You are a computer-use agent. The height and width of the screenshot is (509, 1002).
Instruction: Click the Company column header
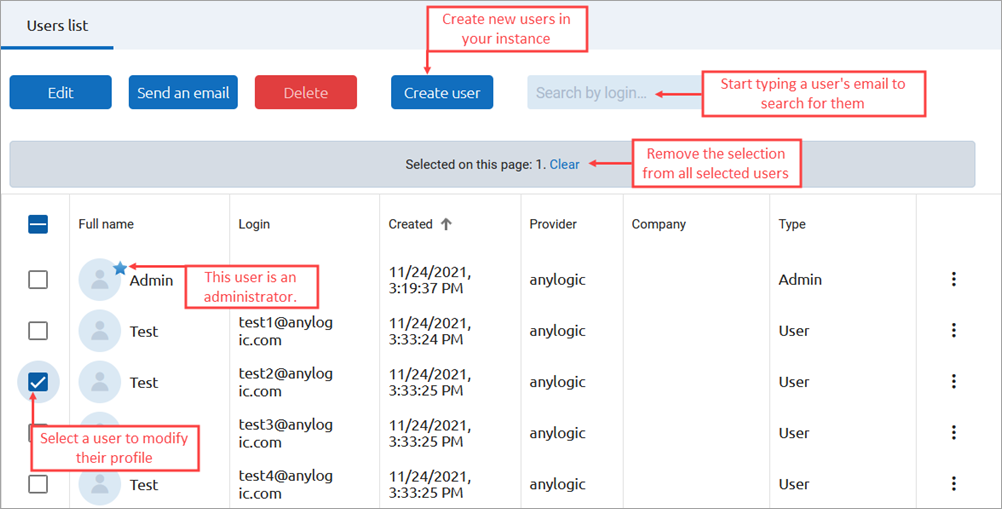coord(659,224)
